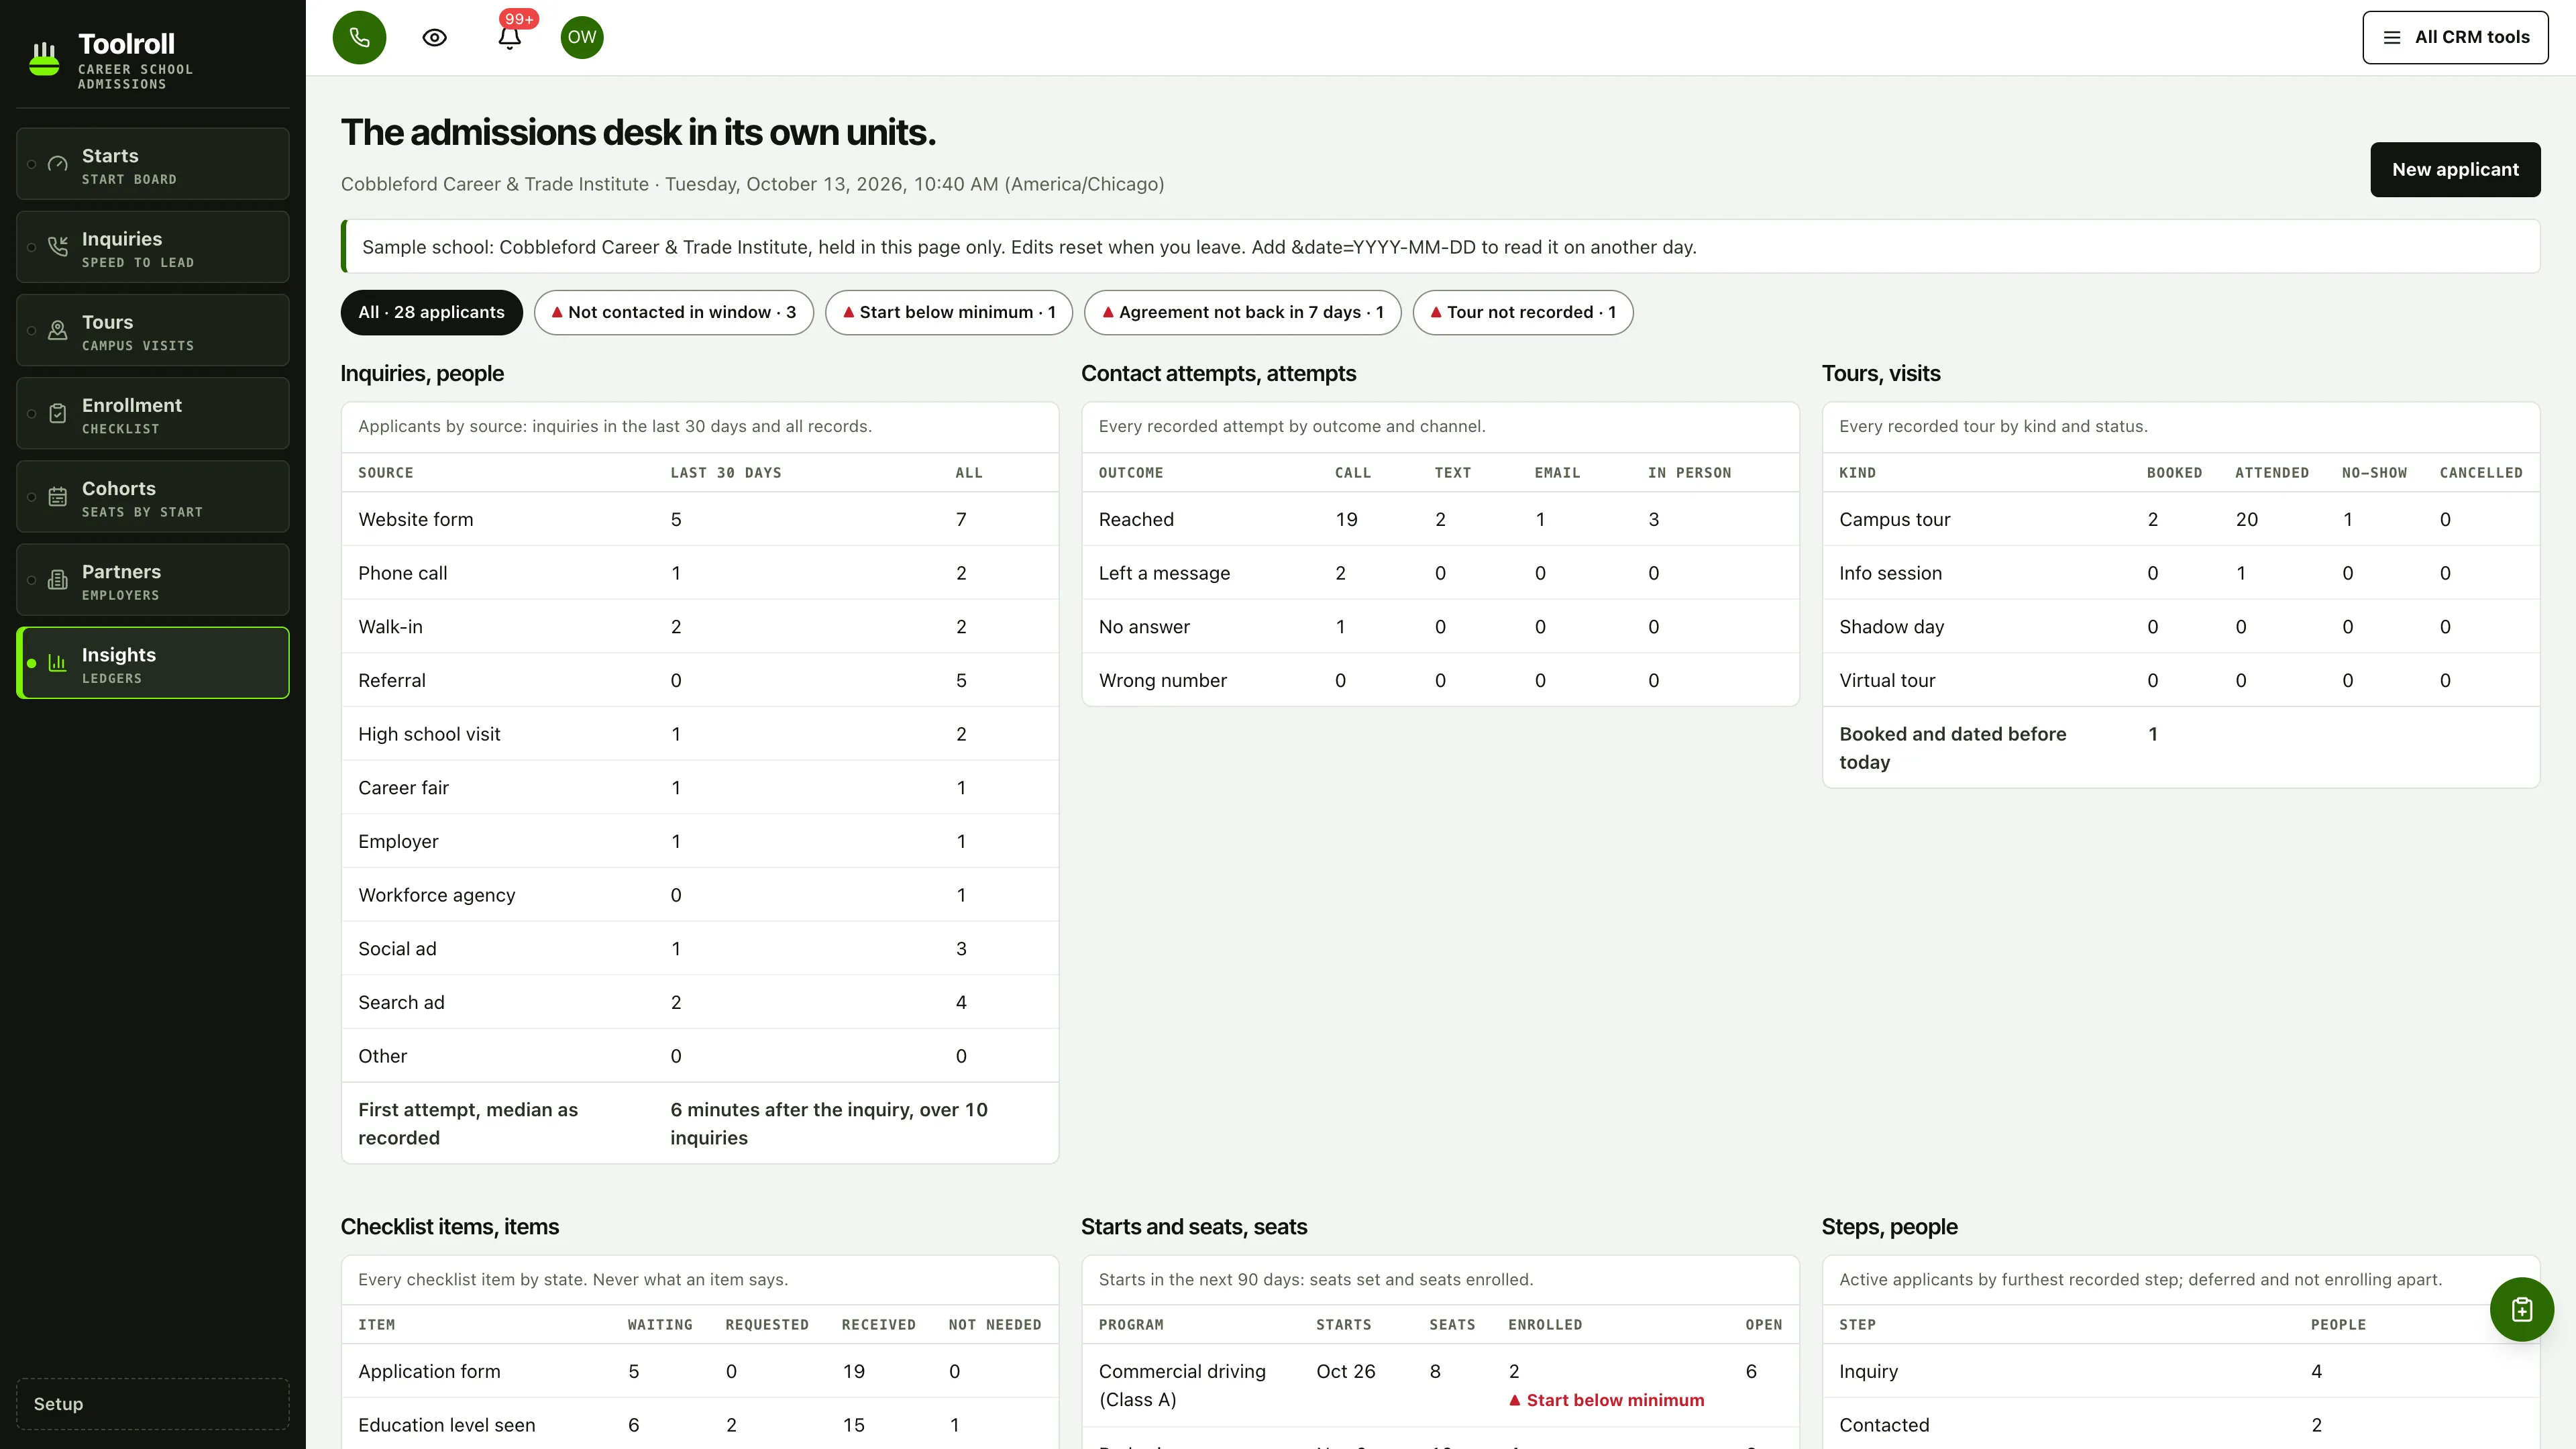Open Partners employers page
This screenshot has width=2576, height=1449.
[x=153, y=580]
